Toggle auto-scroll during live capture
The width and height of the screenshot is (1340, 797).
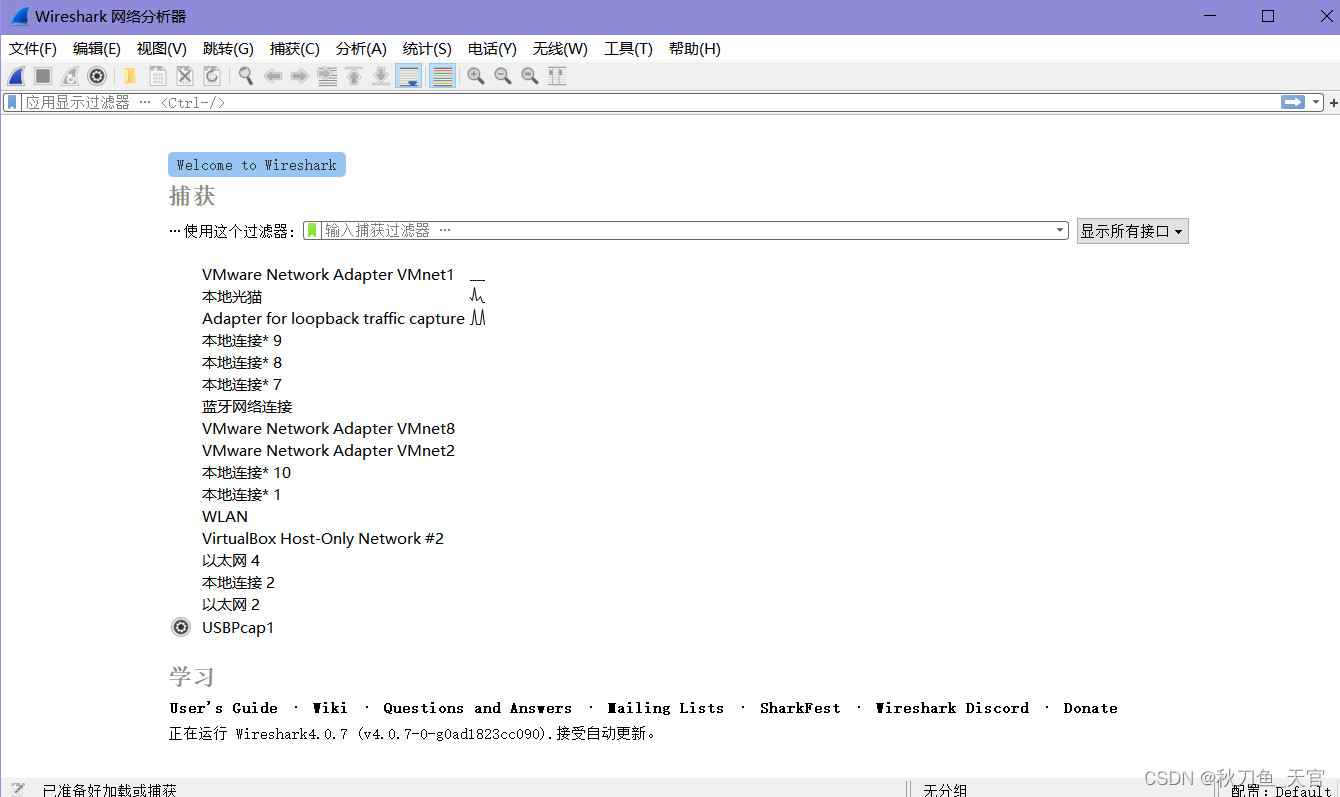408,76
